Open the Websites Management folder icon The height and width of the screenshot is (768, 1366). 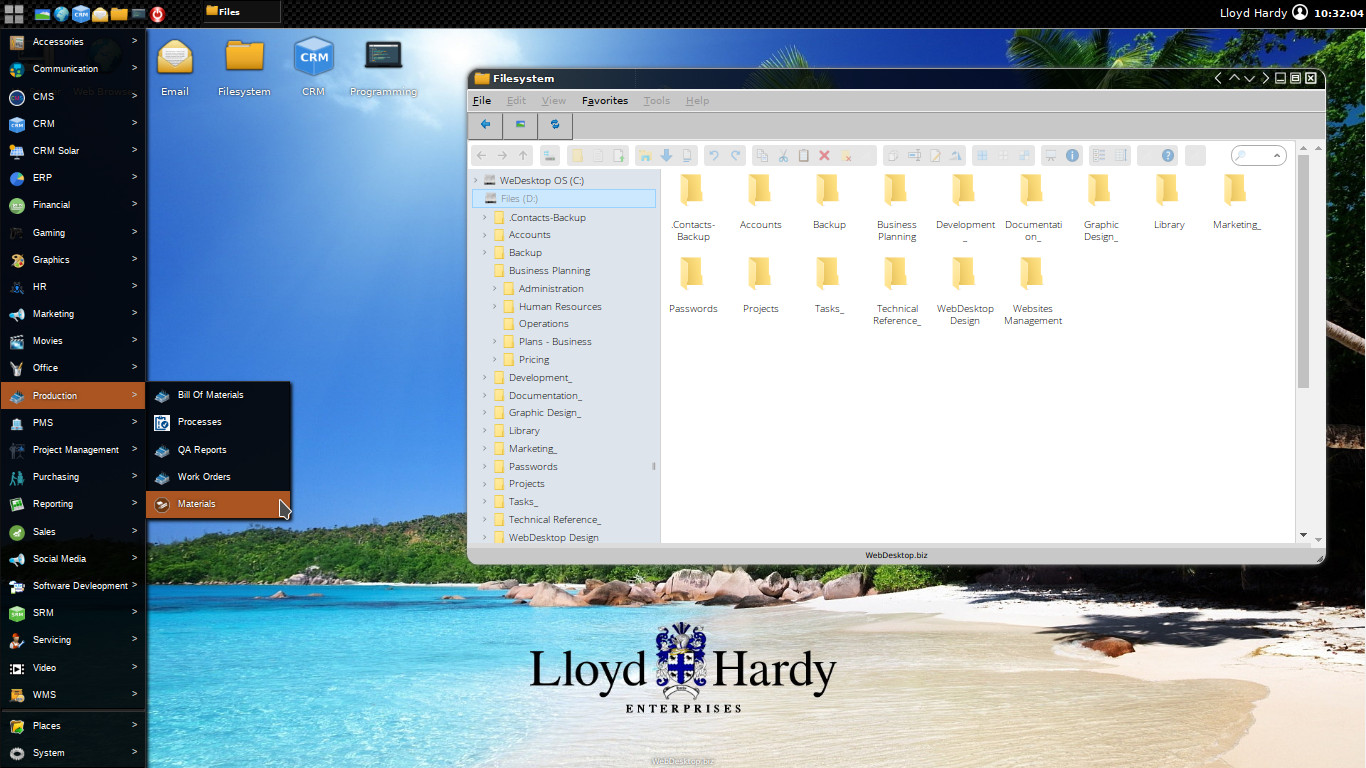pos(1032,273)
